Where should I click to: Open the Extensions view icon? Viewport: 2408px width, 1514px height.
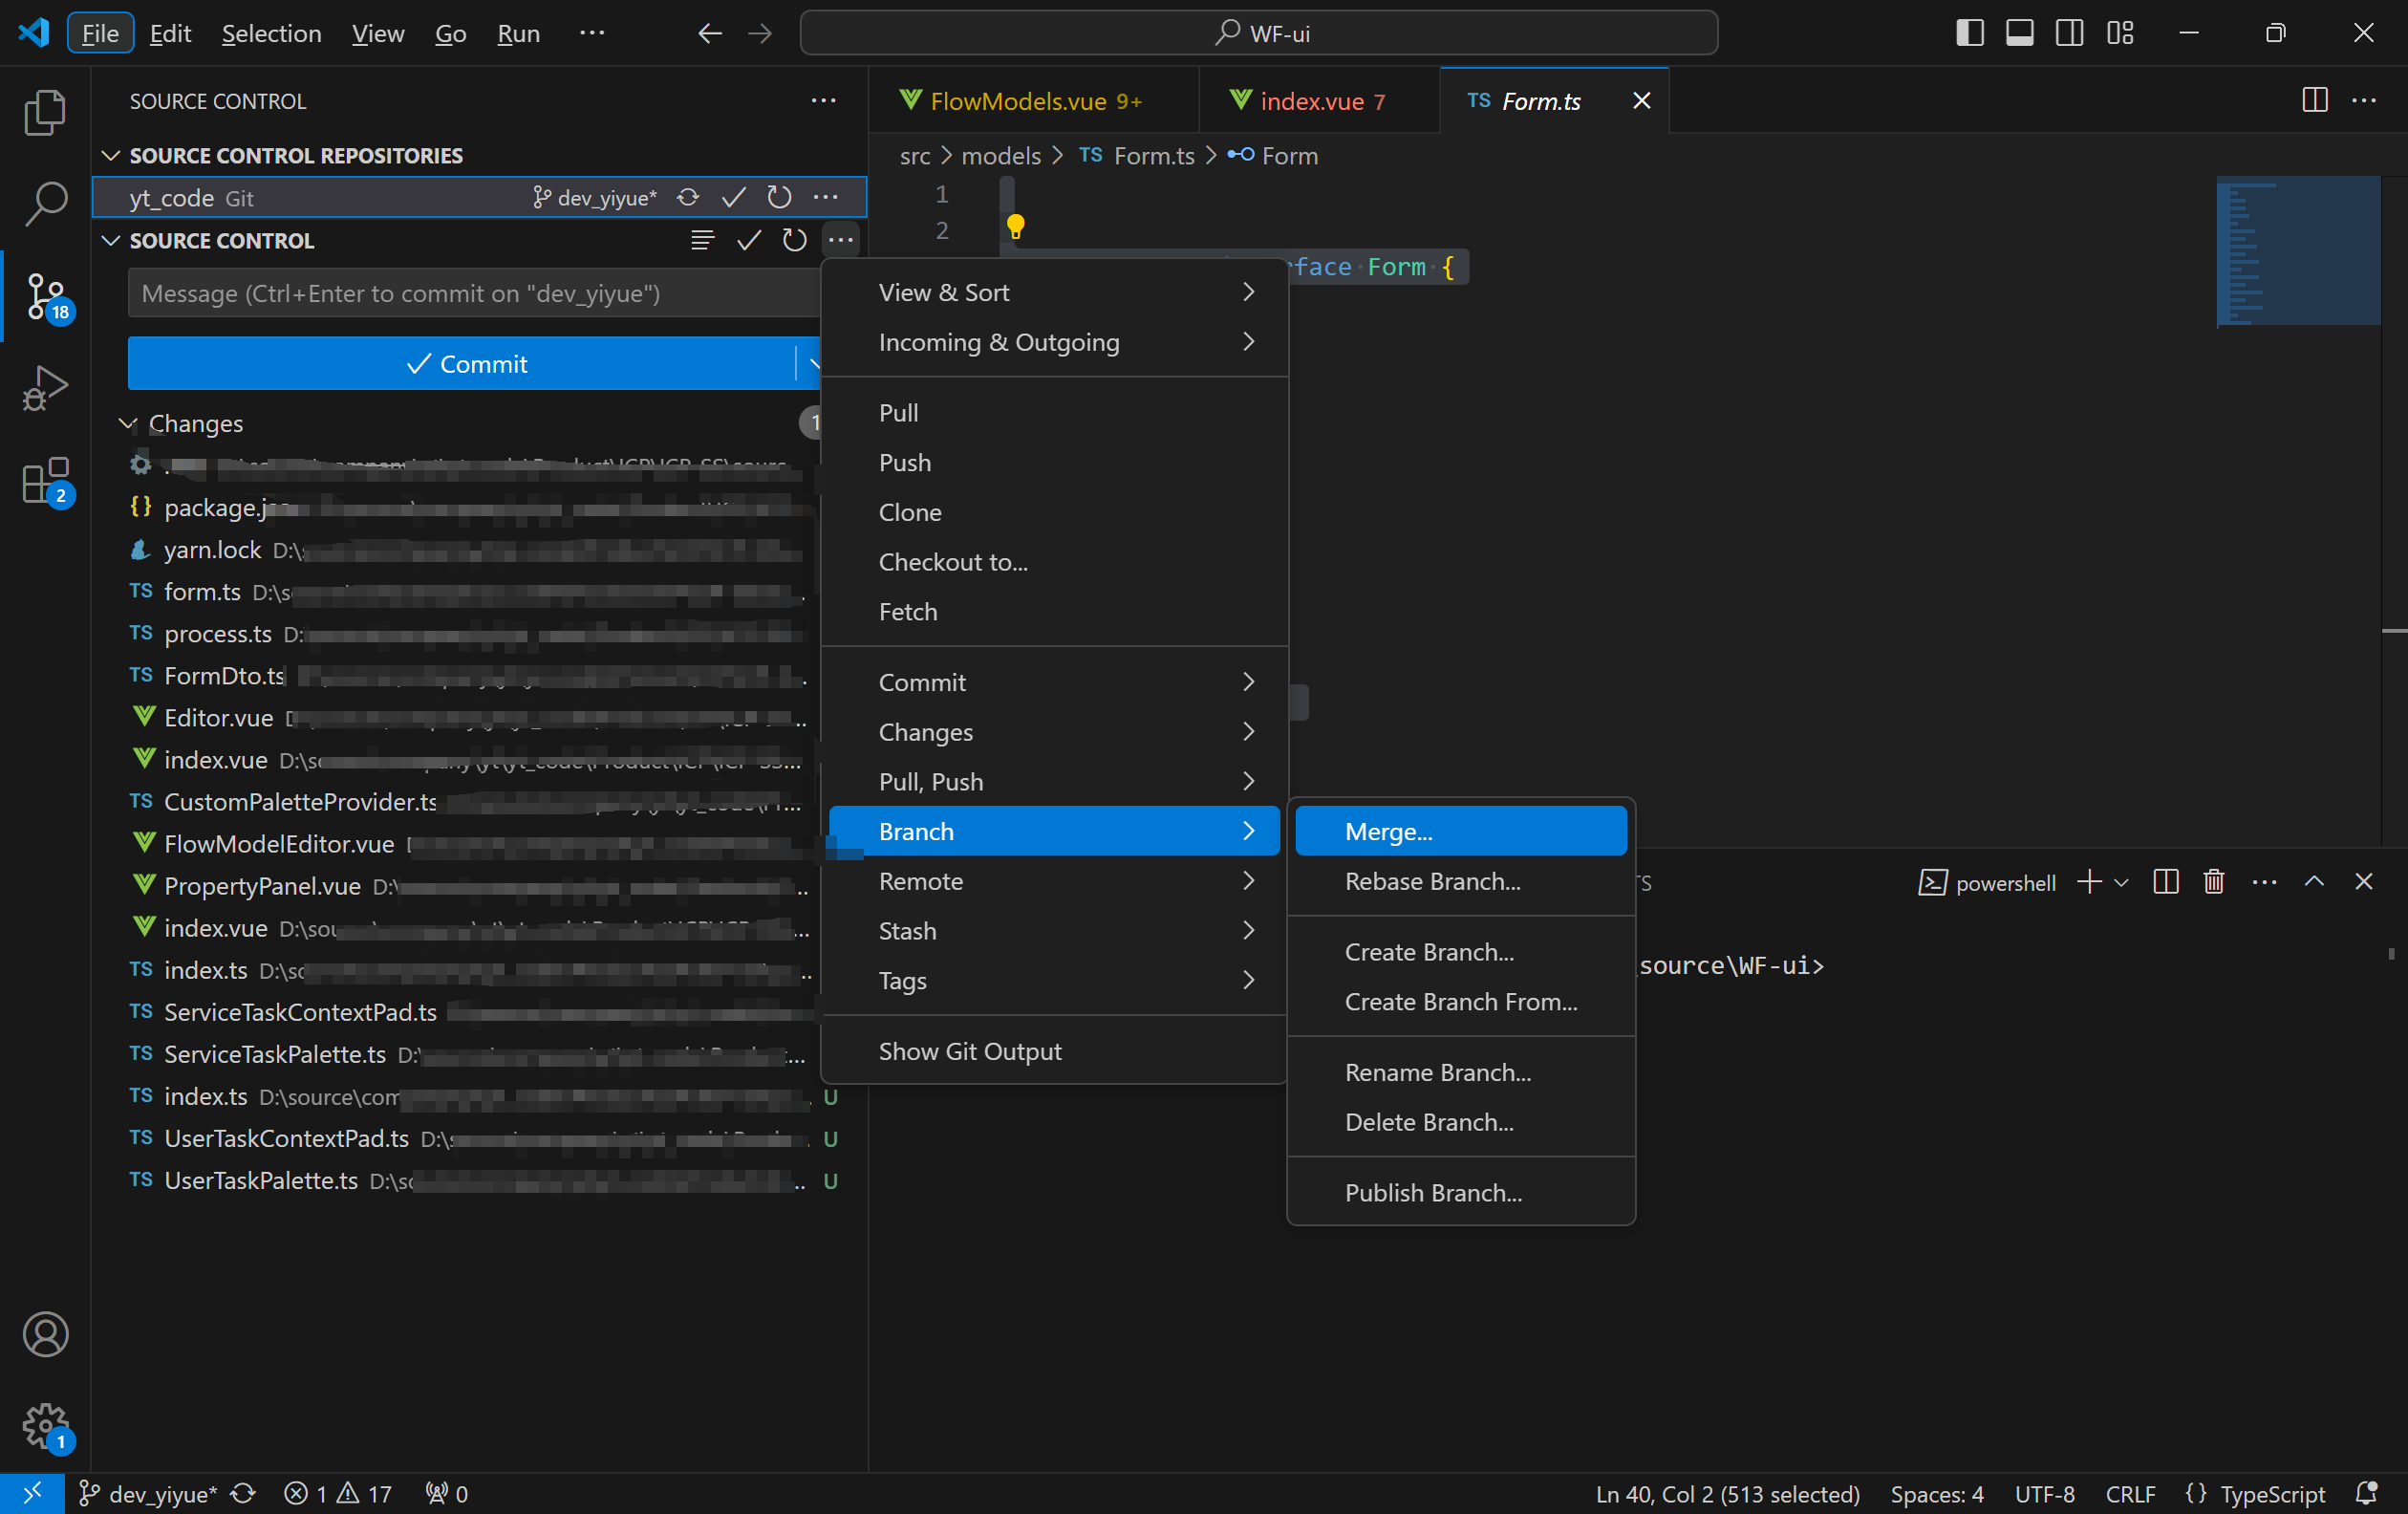45,482
